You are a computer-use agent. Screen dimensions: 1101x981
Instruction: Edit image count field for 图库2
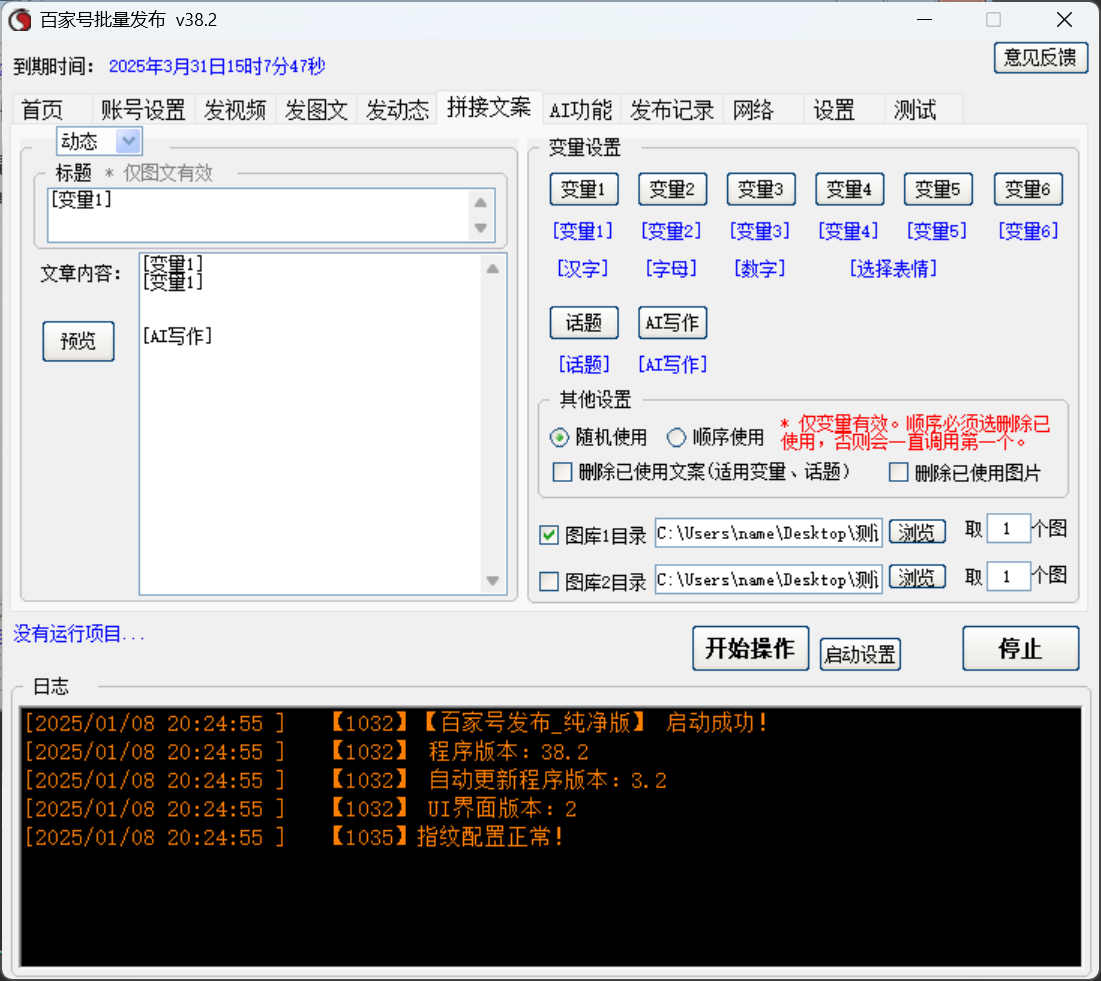1008,577
